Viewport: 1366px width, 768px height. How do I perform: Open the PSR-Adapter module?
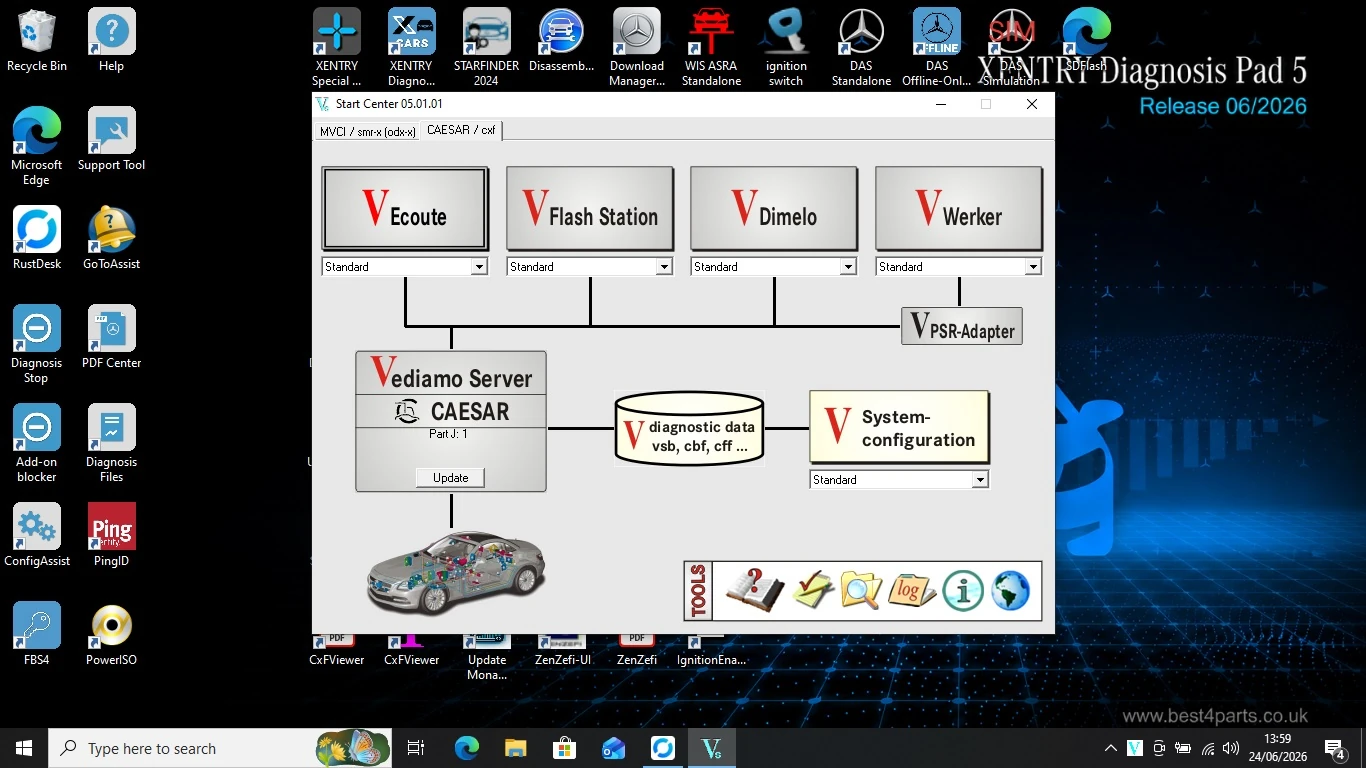point(962,326)
